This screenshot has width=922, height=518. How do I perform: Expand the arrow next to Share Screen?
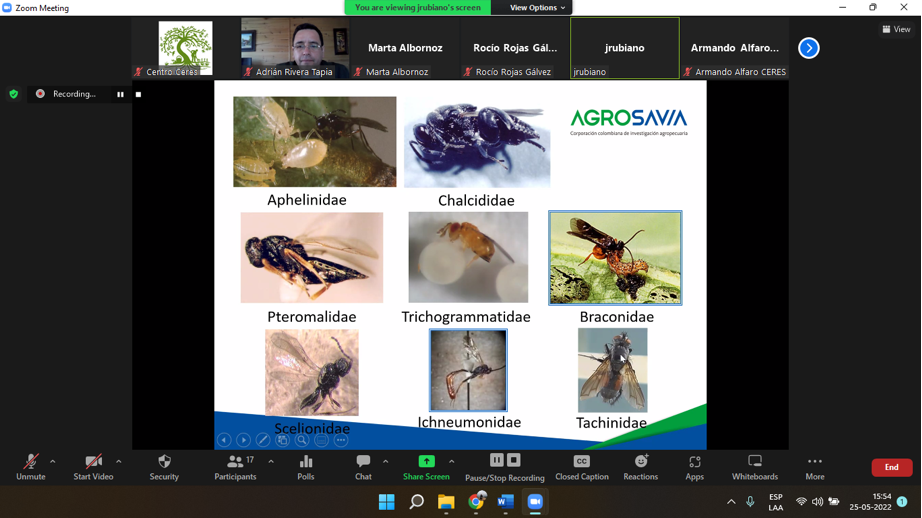pos(452,462)
